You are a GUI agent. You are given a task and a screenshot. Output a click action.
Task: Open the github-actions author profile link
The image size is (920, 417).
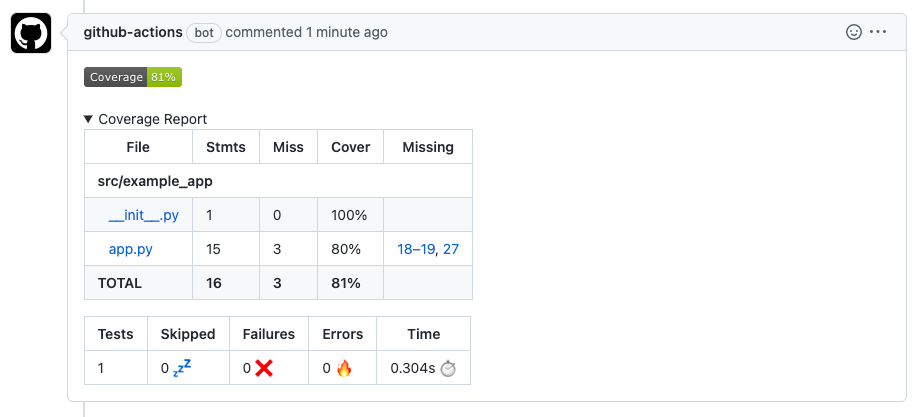[133, 32]
